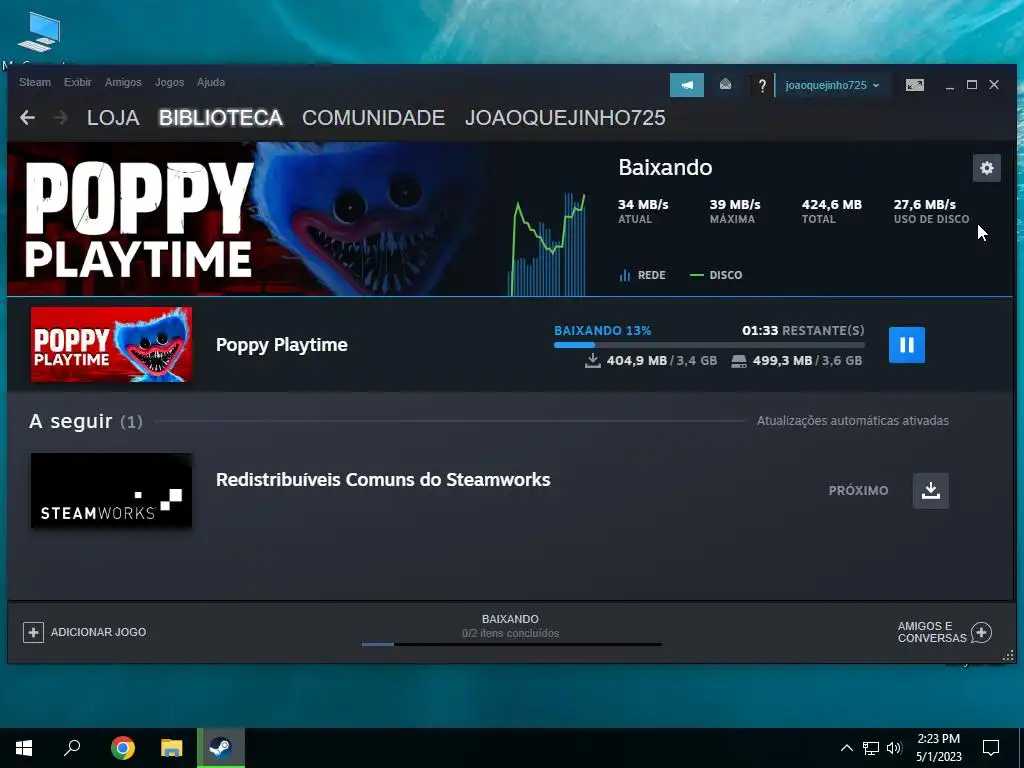The image size is (1024, 768).
Task: Start downloading Steamworks redistributables now
Action: pyautogui.click(x=931, y=490)
